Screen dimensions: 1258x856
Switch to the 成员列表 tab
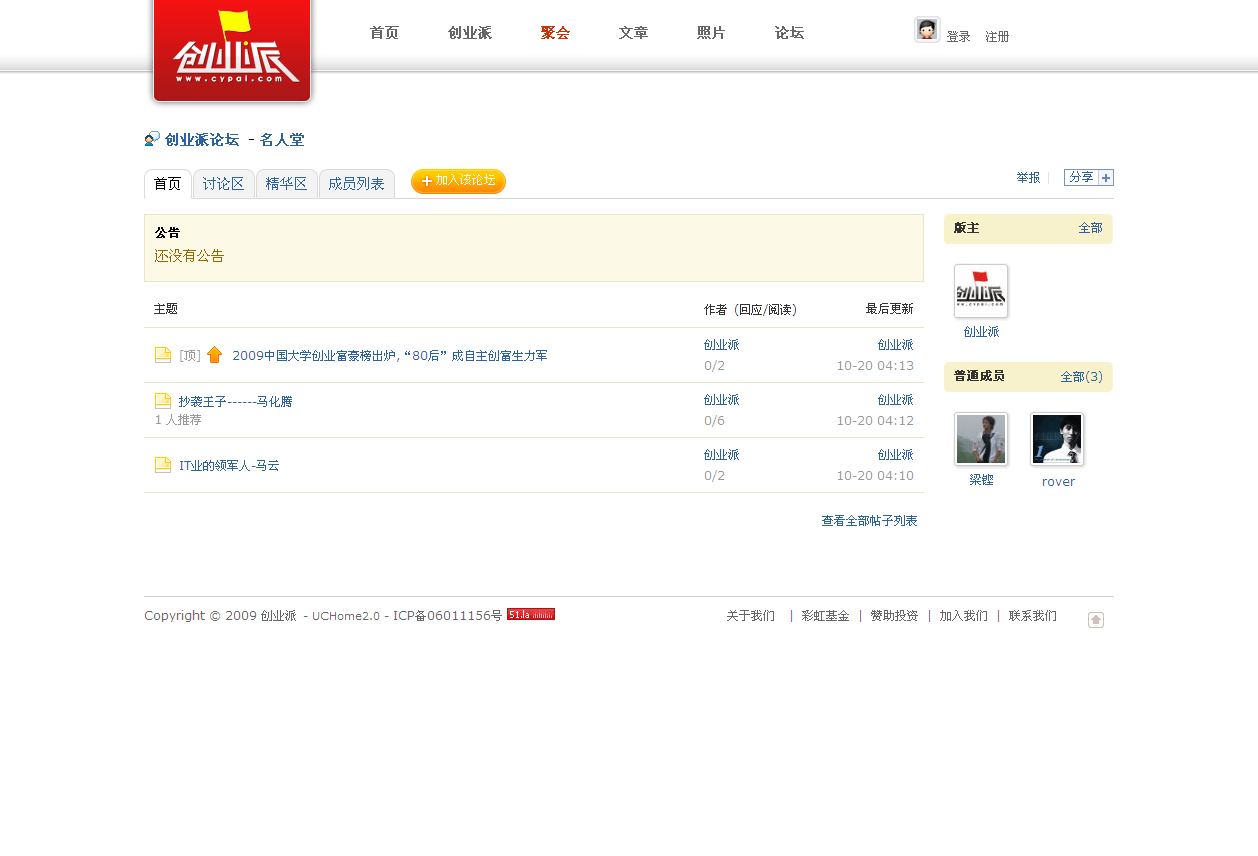(x=357, y=184)
